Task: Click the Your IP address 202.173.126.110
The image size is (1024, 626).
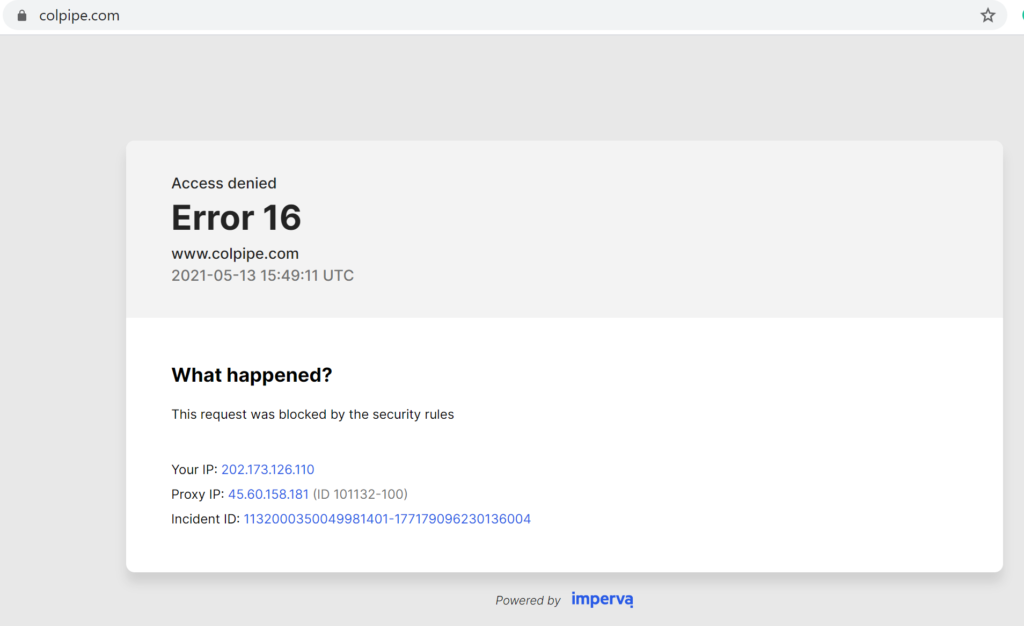Action: 268,469
